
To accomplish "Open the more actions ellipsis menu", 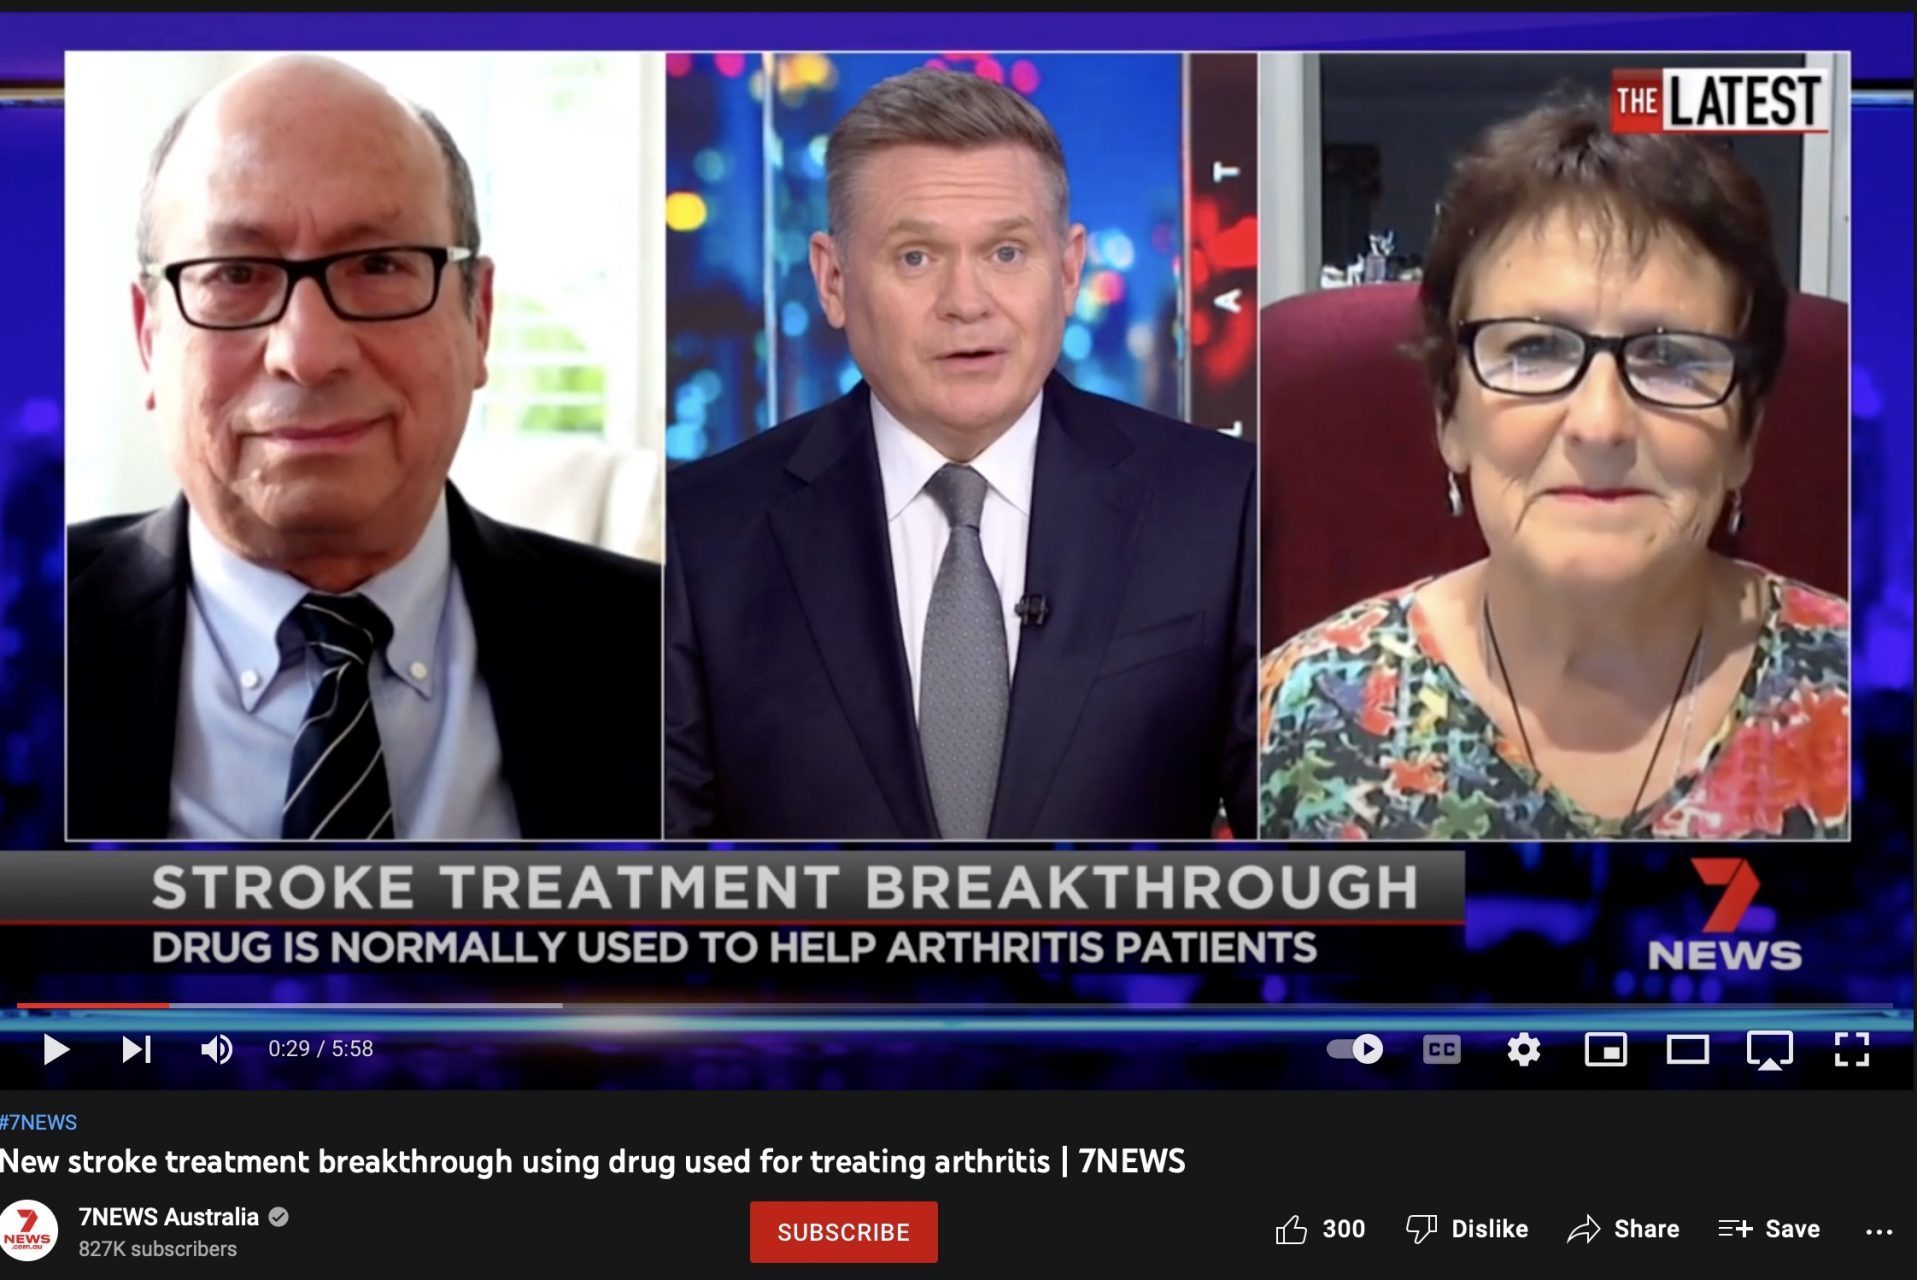I will pos(1879,1231).
